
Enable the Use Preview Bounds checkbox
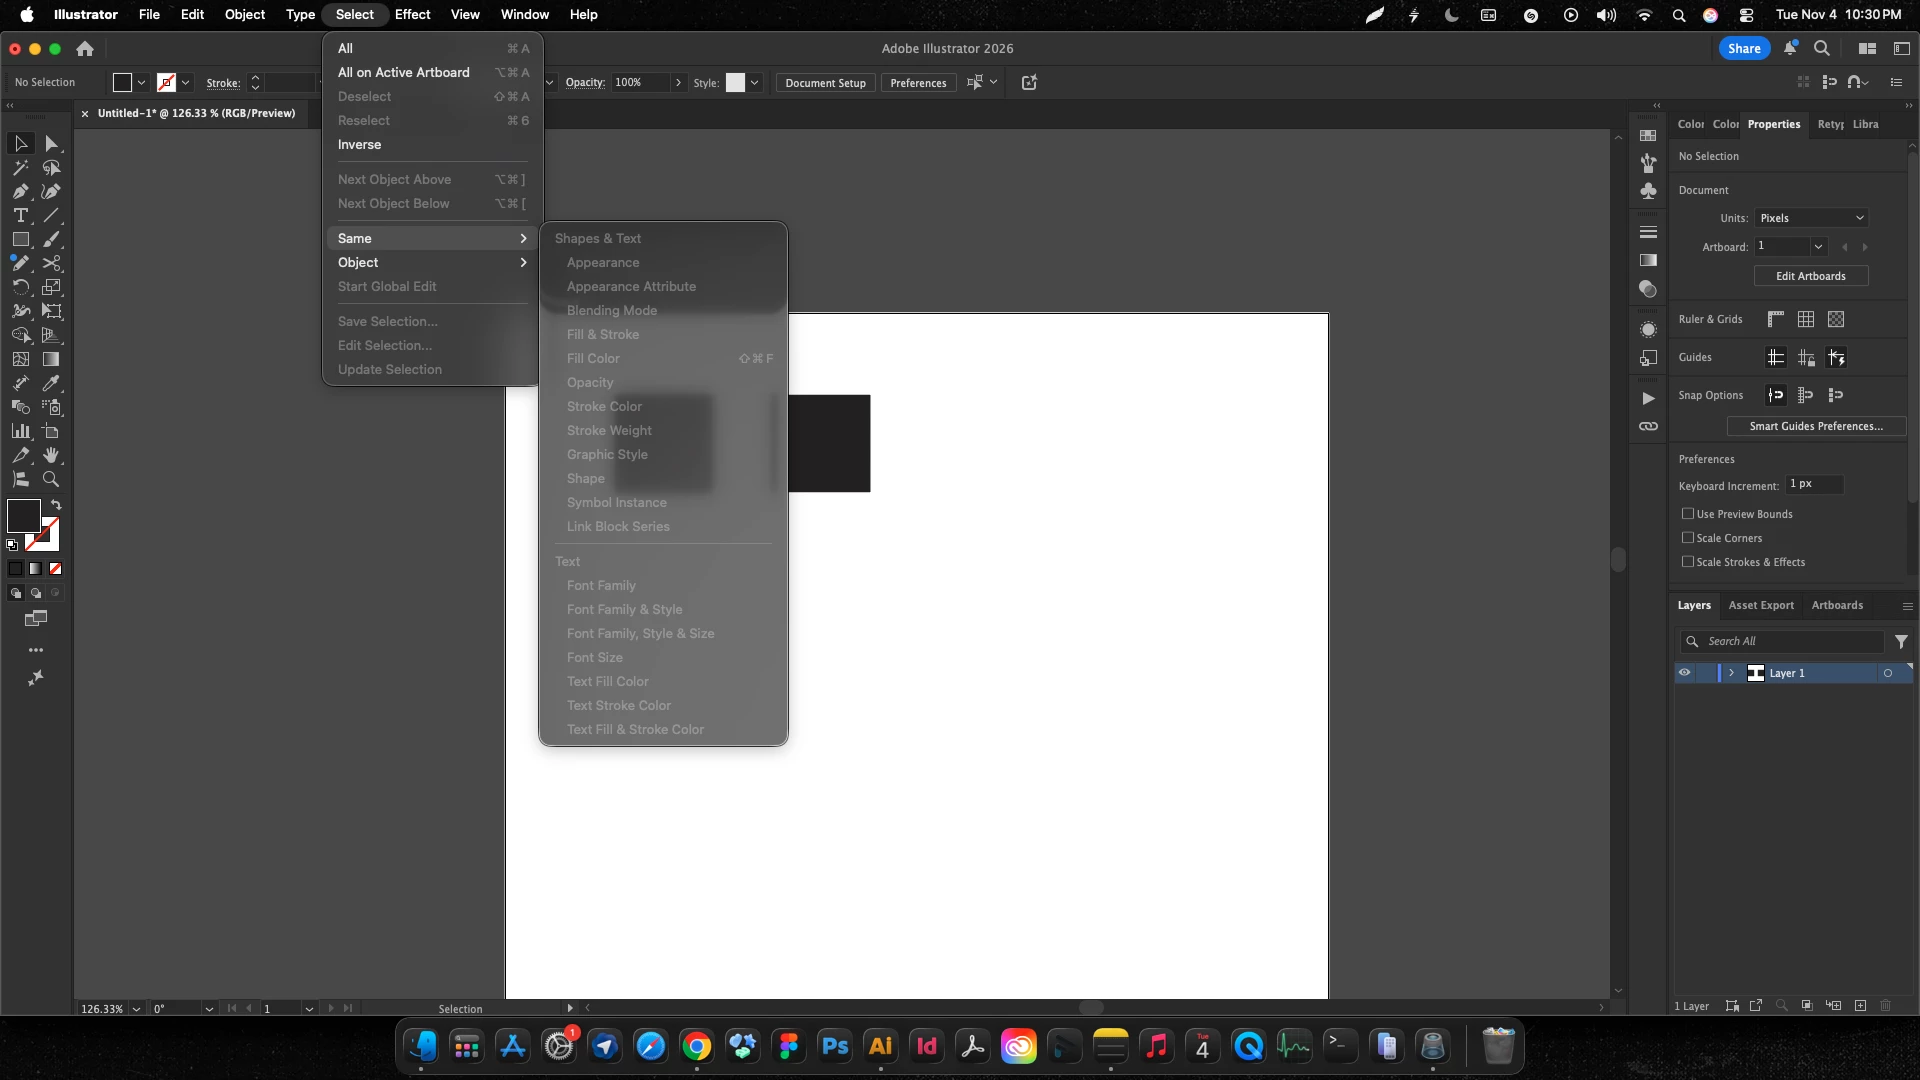(x=1688, y=514)
